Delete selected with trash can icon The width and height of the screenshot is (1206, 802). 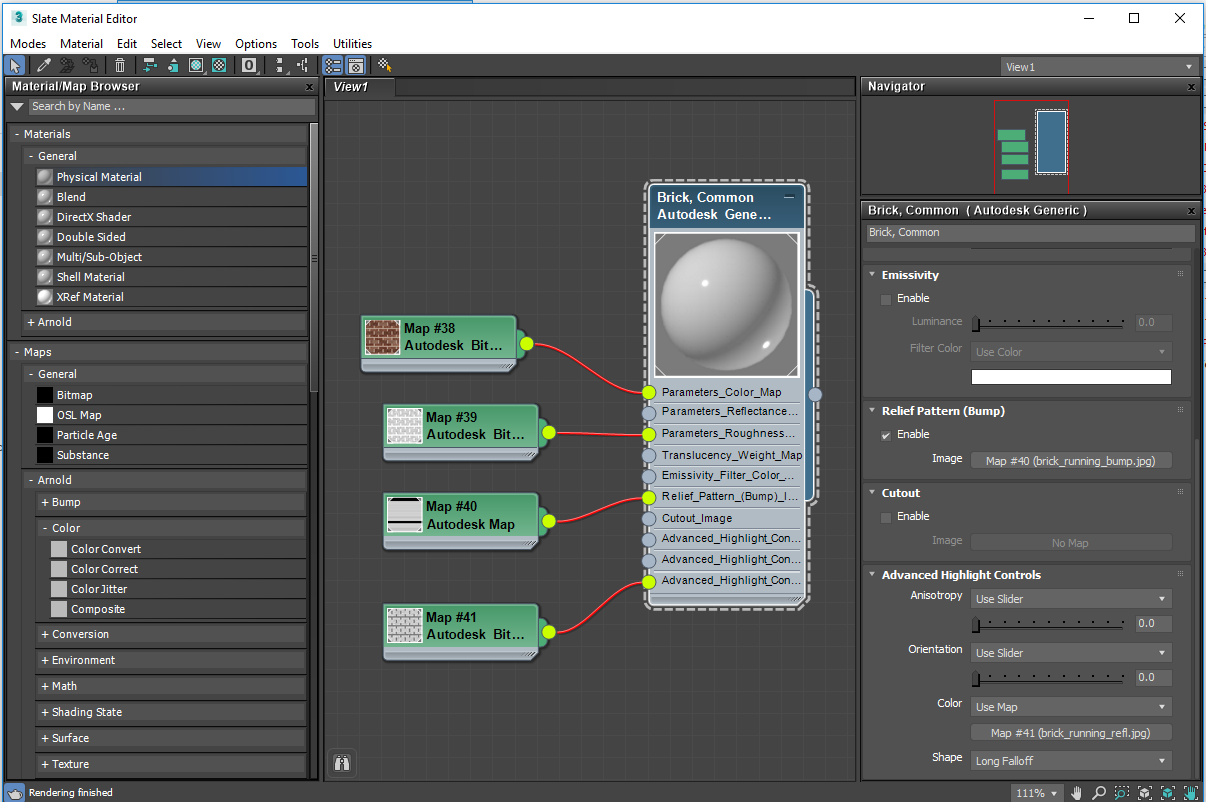click(x=120, y=66)
